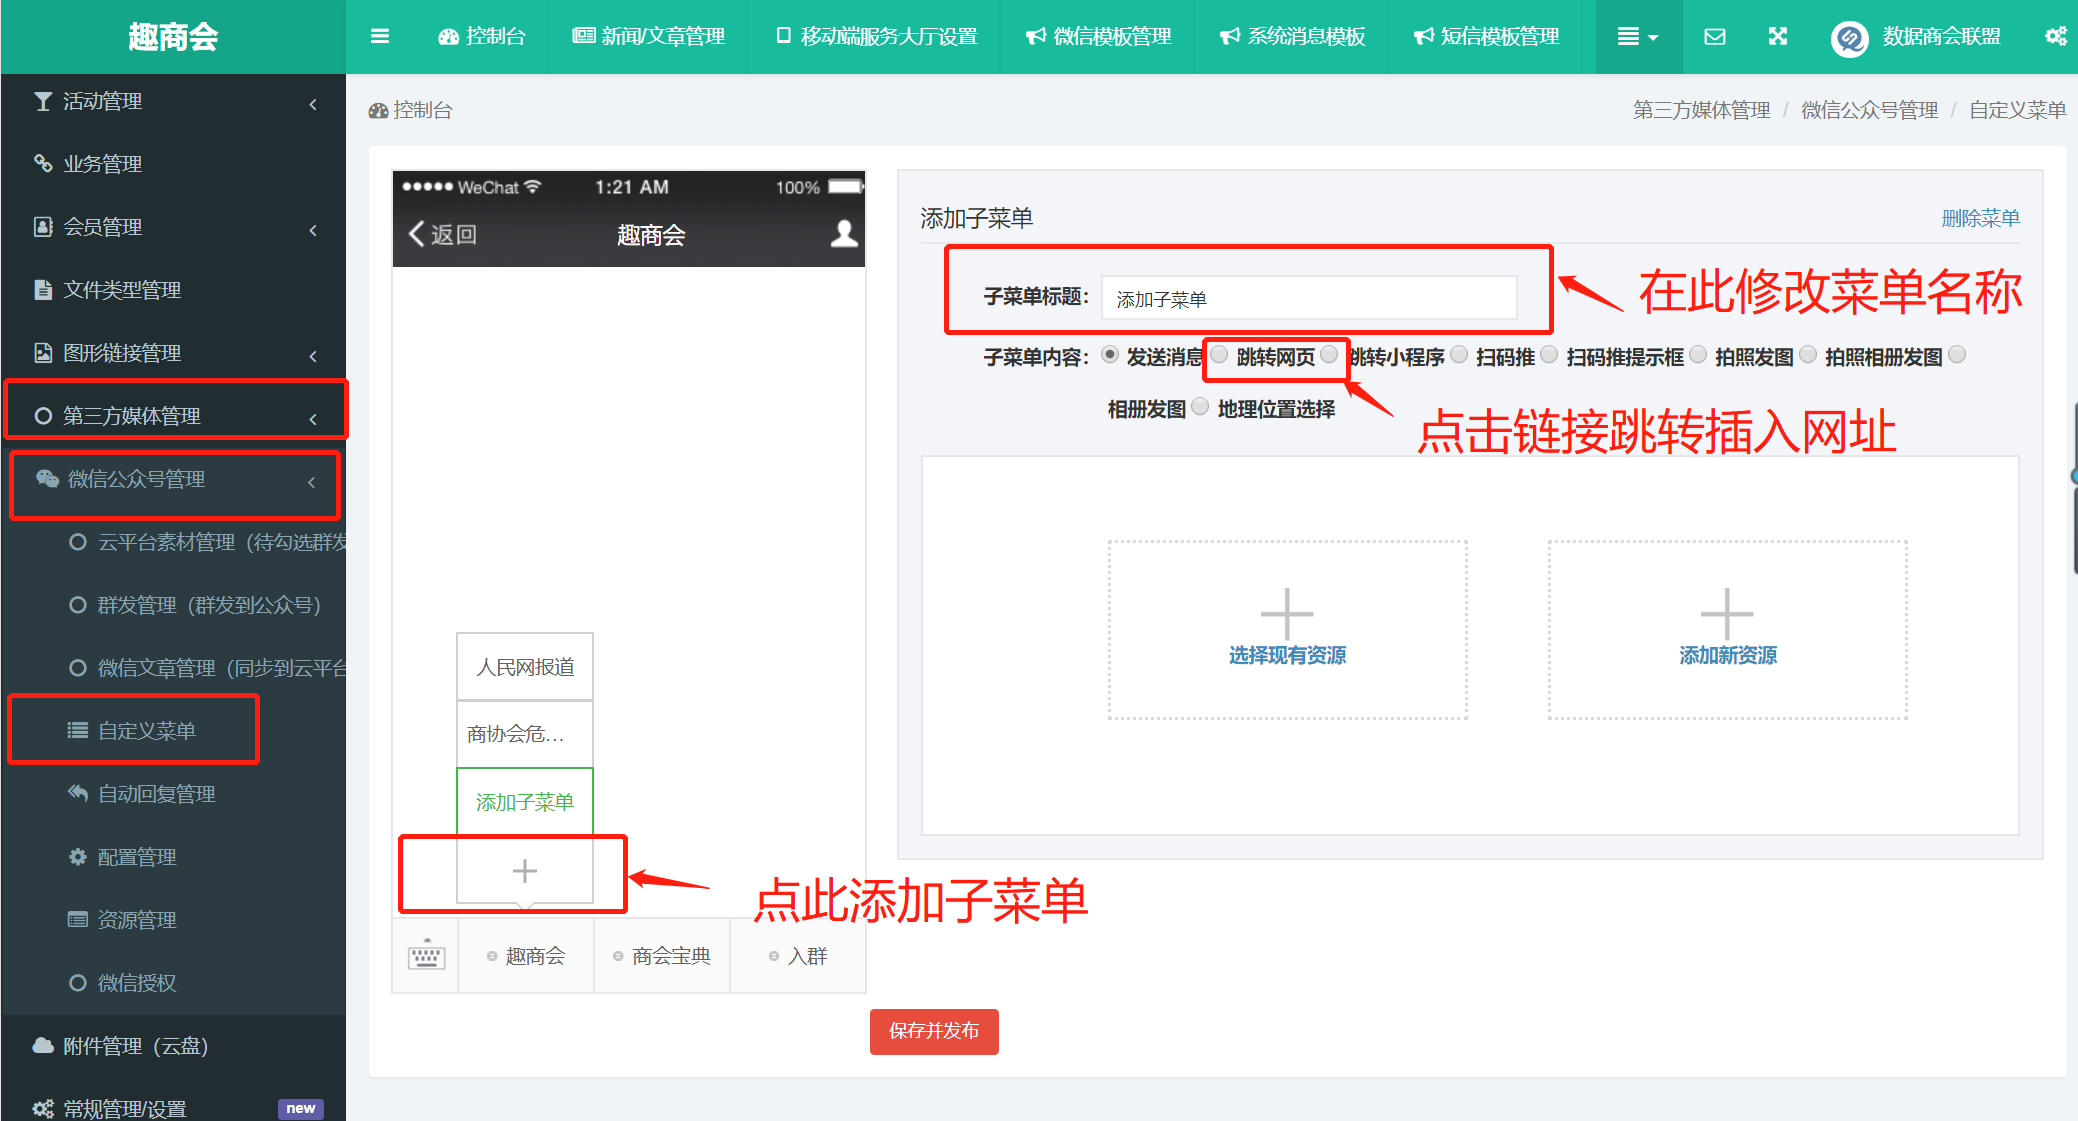Image resolution: width=2078 pixels, height=1121 pixels.
Task: Click the fullscreen expand icon
Action: [x=1777, y=36]
